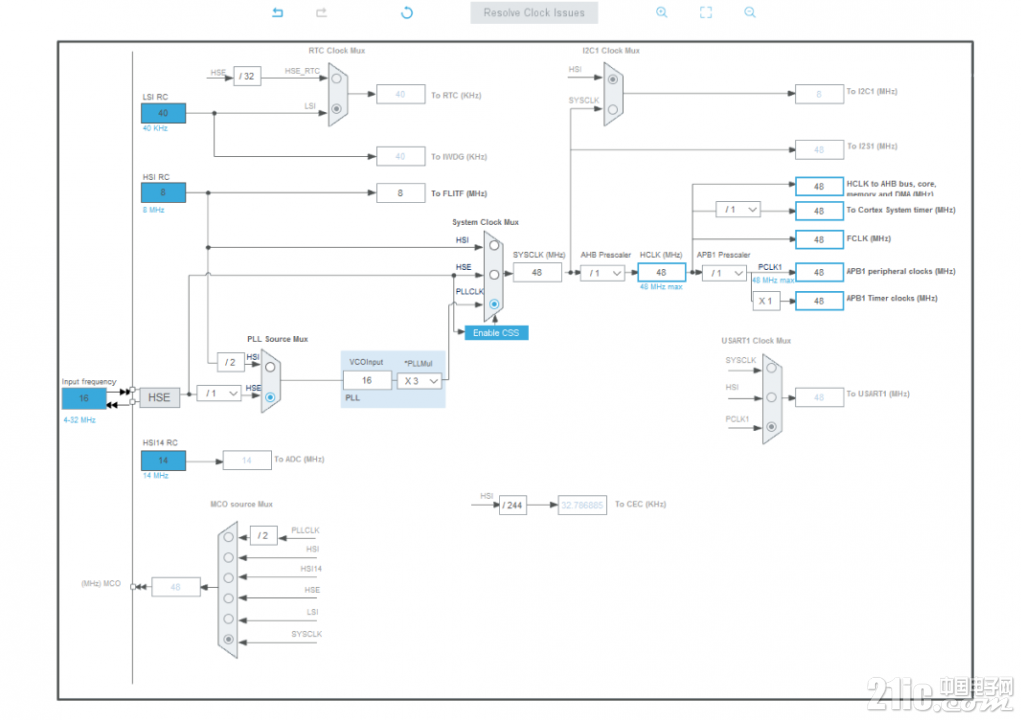Click the /2 PLLCLK divider in MCO mux
This screenshot has width=1021, height=720.
tap(263, 535)
